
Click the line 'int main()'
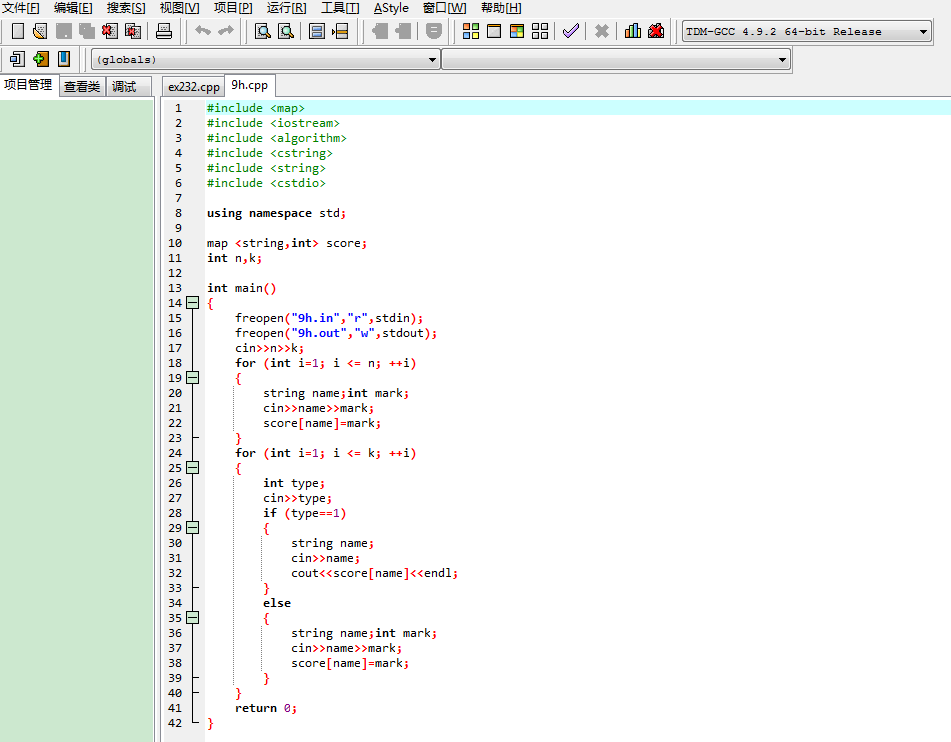(241, 288)
